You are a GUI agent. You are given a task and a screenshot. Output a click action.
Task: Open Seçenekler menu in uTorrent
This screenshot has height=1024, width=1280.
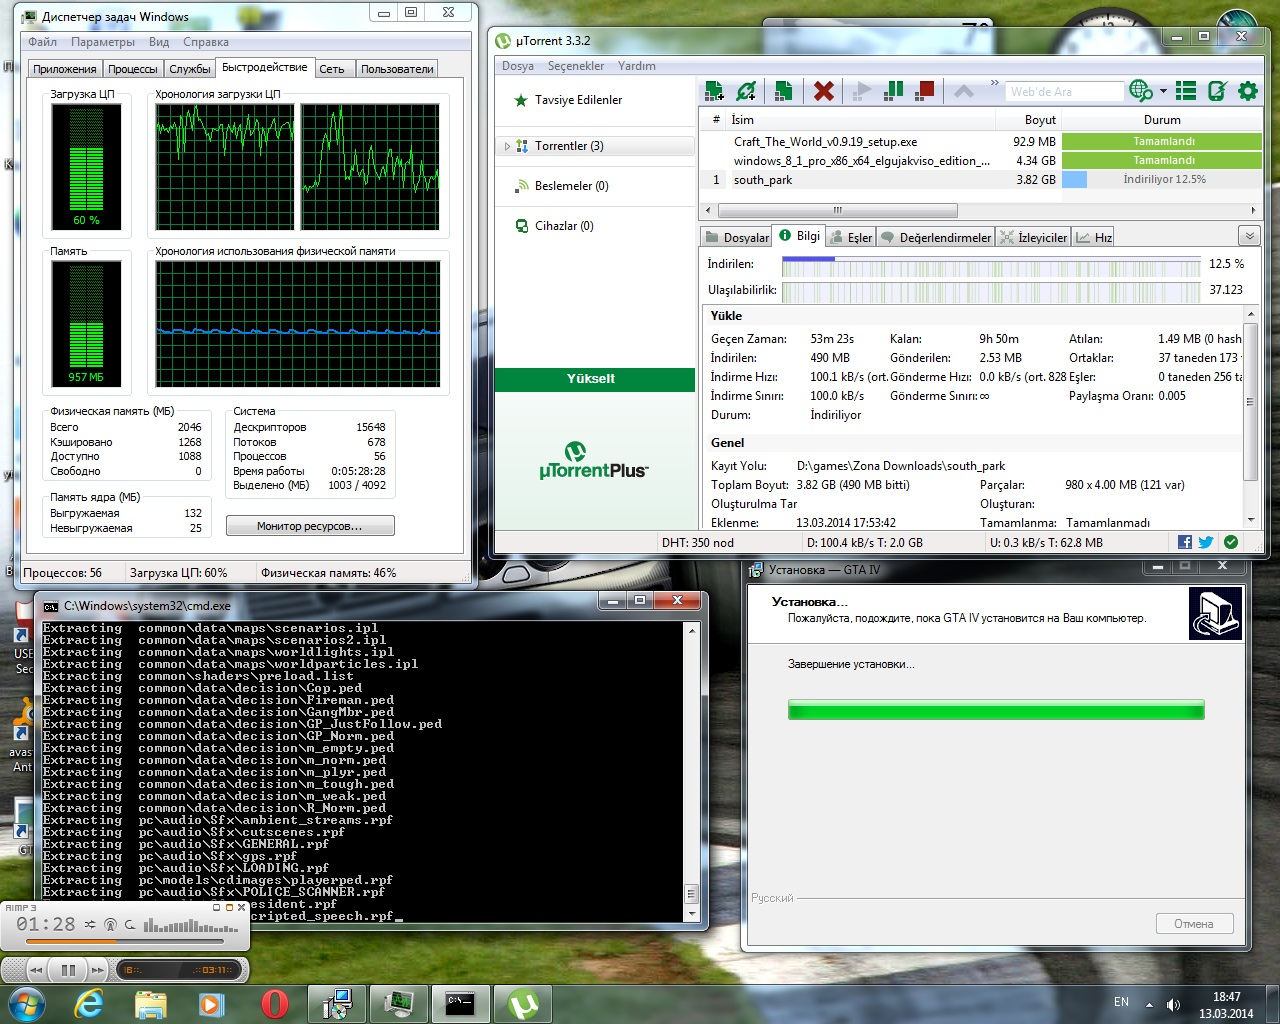pyautogui.click(x=576, y=66)
